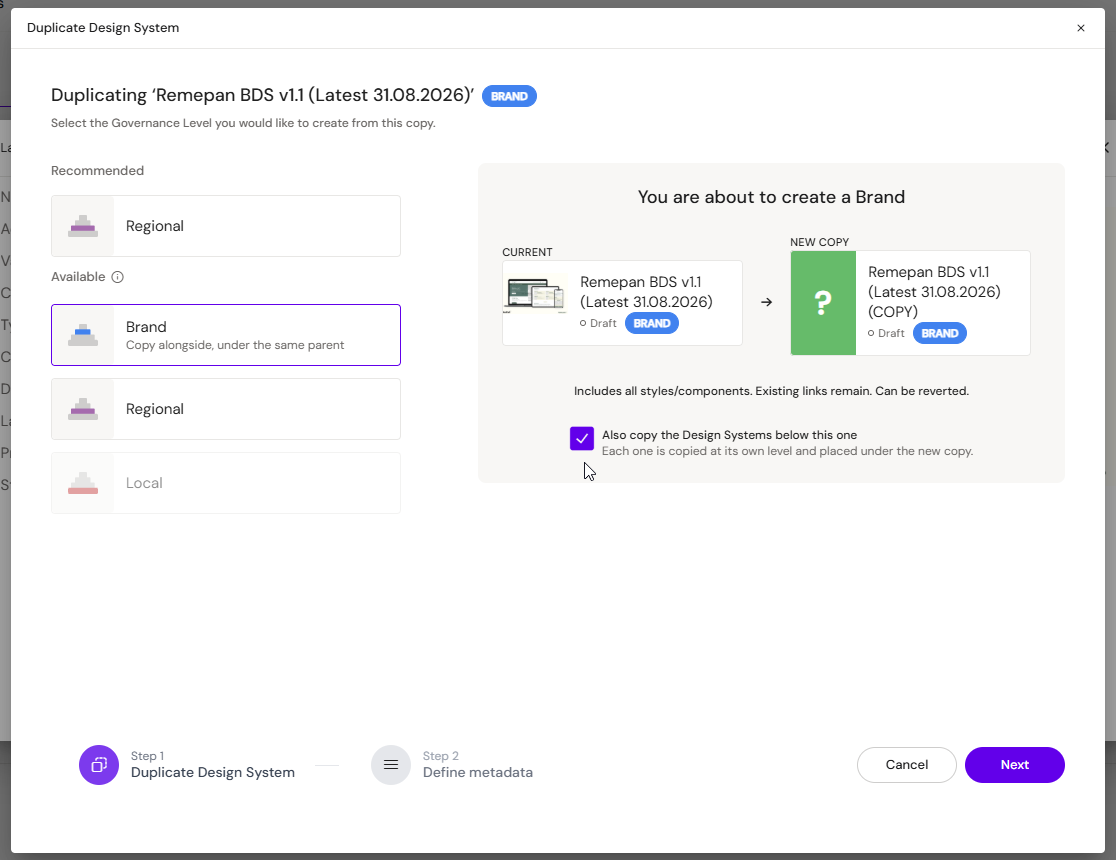The width and height of the screenshot is (1116, 860).
Task: Click the current design system preview thumbnail
Action: [535, 294]
